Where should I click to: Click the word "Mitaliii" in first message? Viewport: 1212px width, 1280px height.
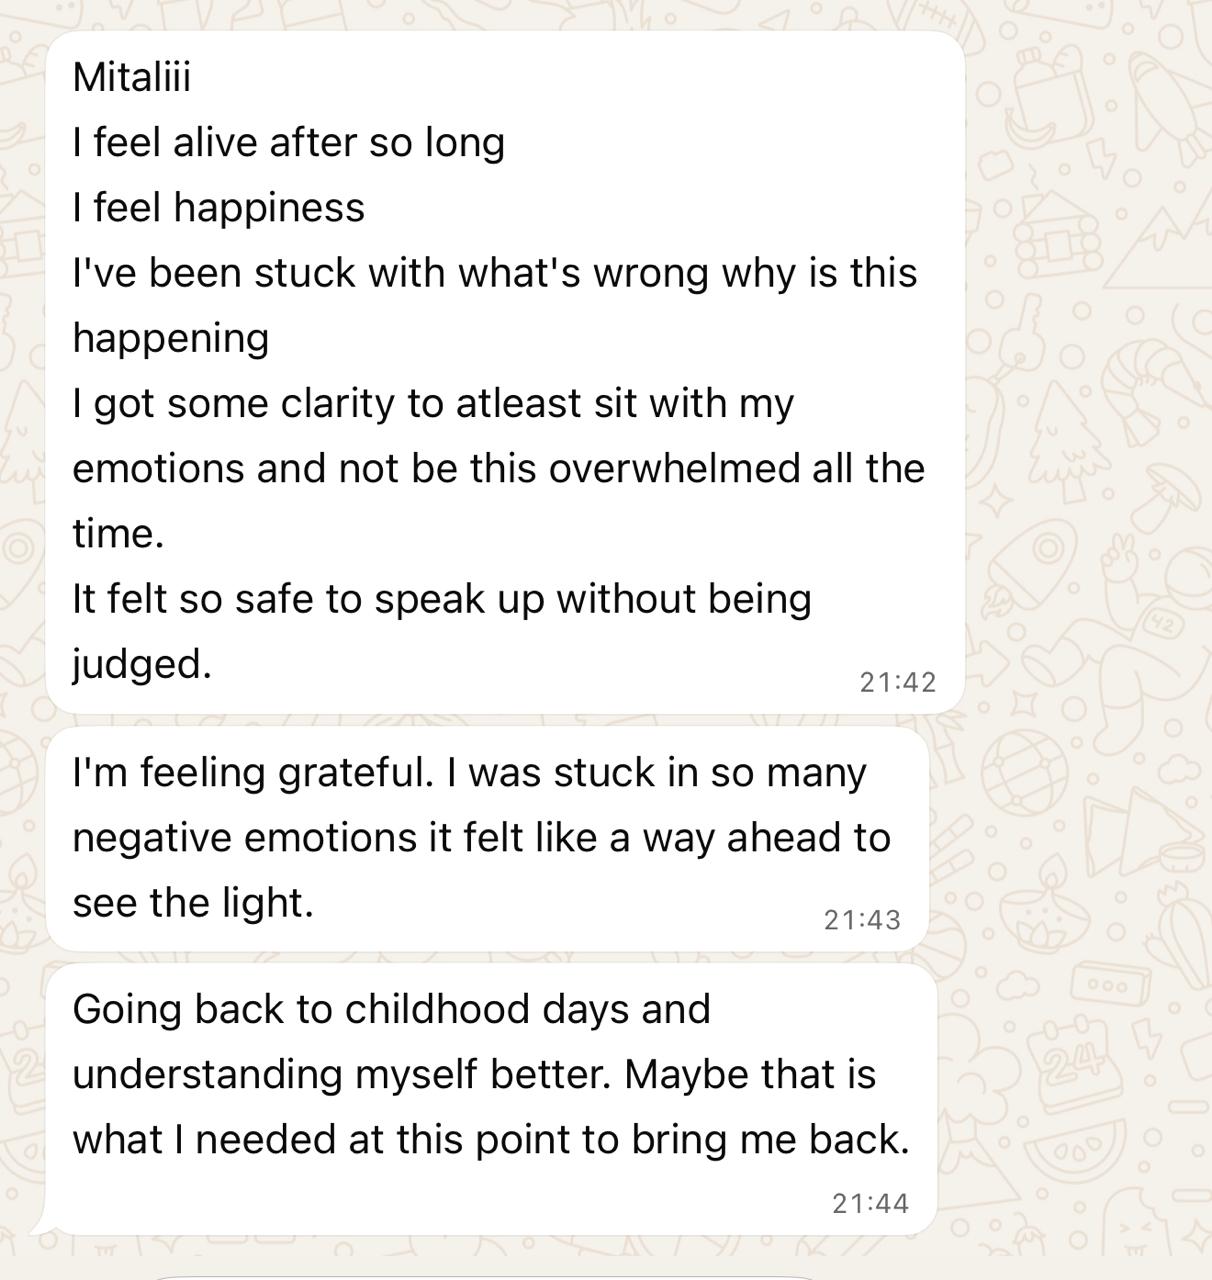point(131,77)
